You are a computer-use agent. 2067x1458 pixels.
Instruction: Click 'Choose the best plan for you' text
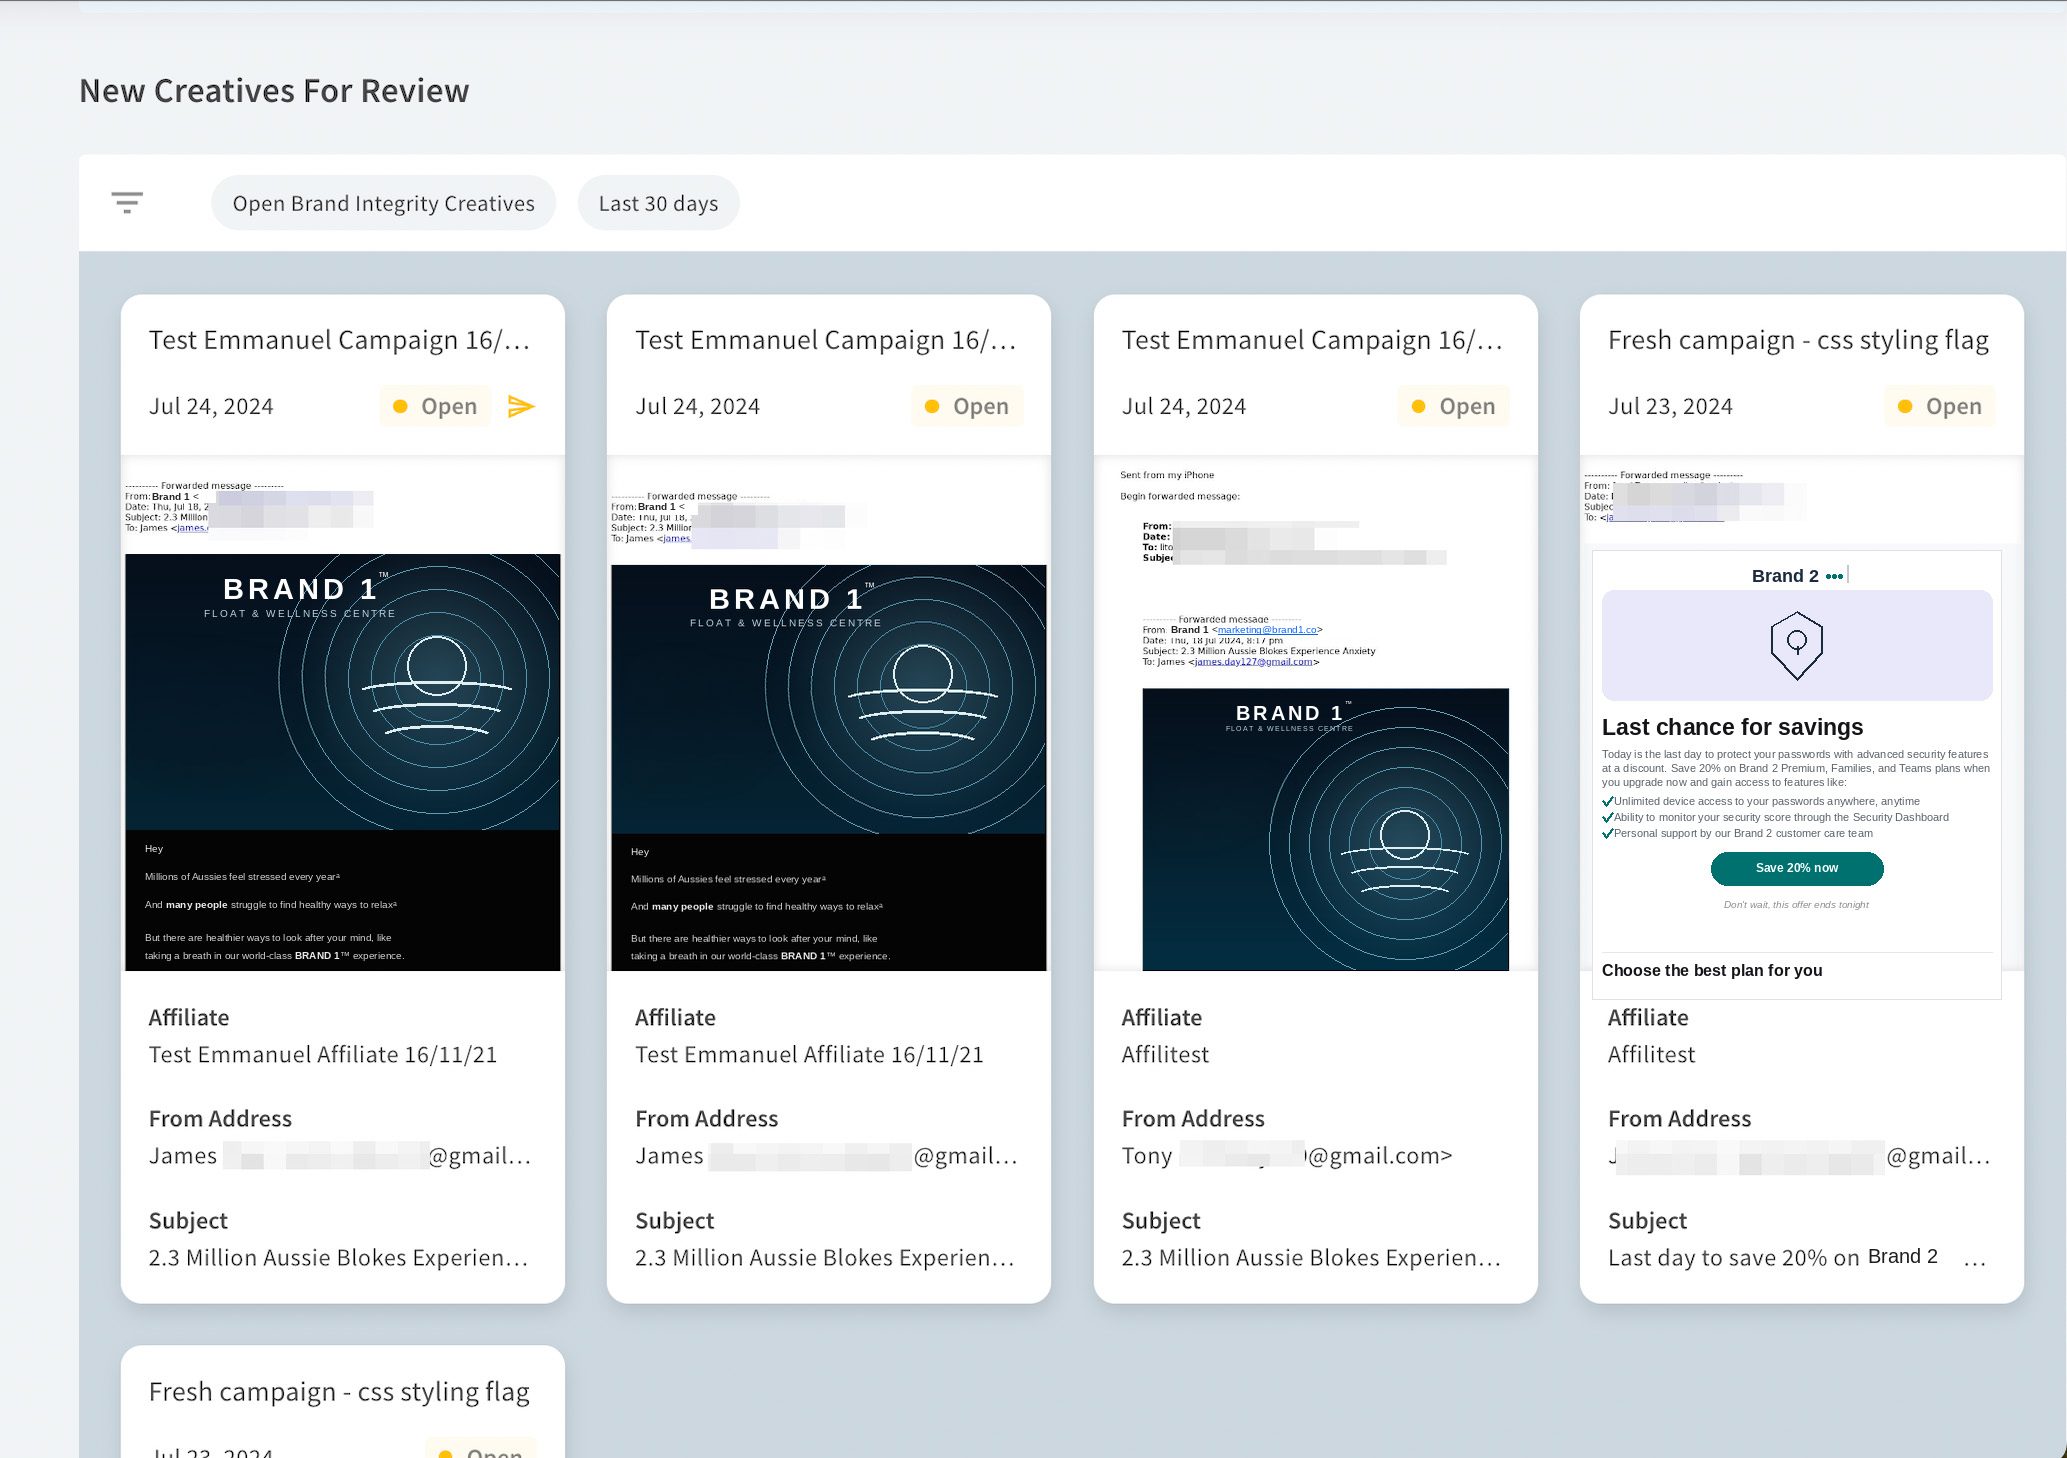(1712, 970)
